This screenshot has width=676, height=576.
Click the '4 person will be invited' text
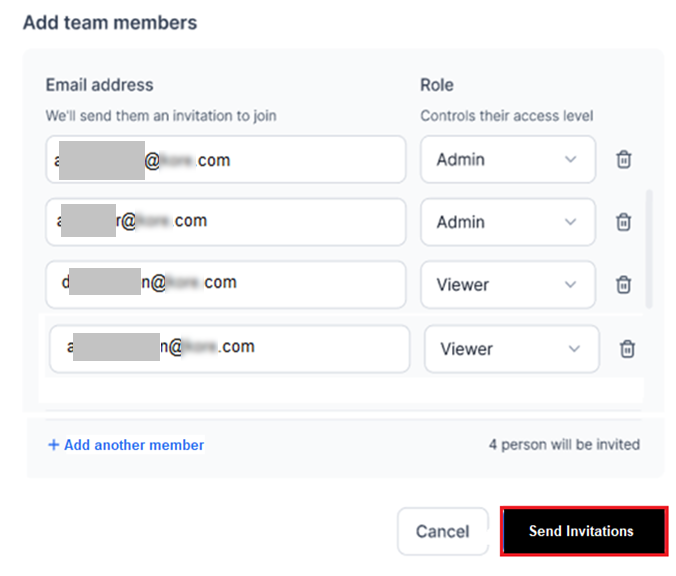(564, 444)
